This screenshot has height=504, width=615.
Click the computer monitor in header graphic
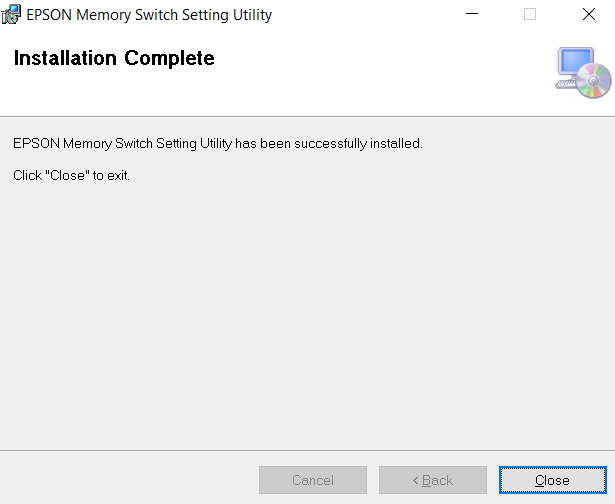pos(575,65)
